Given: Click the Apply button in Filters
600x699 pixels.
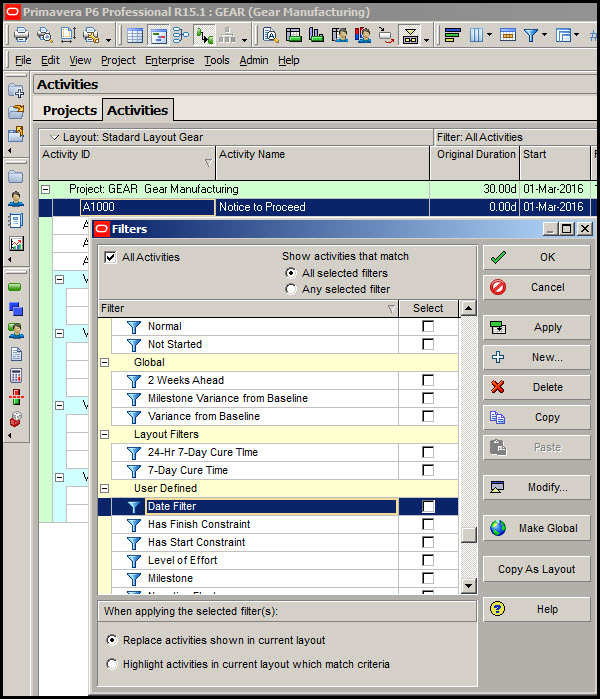Looking at the screenshot, I should pos(537,328).
